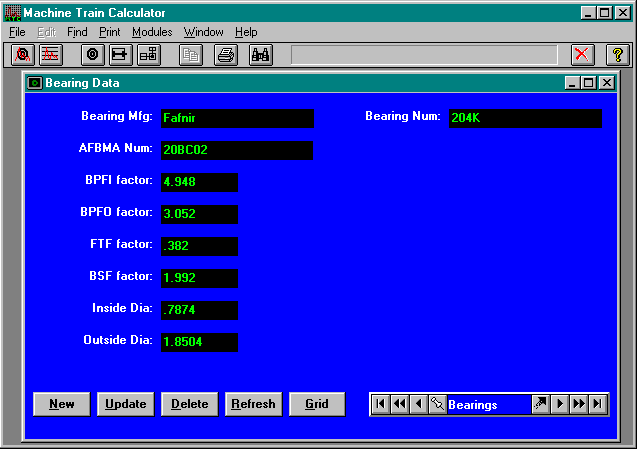
Task: Click the coupling/shaft toolbar icon
Action: 120,54
